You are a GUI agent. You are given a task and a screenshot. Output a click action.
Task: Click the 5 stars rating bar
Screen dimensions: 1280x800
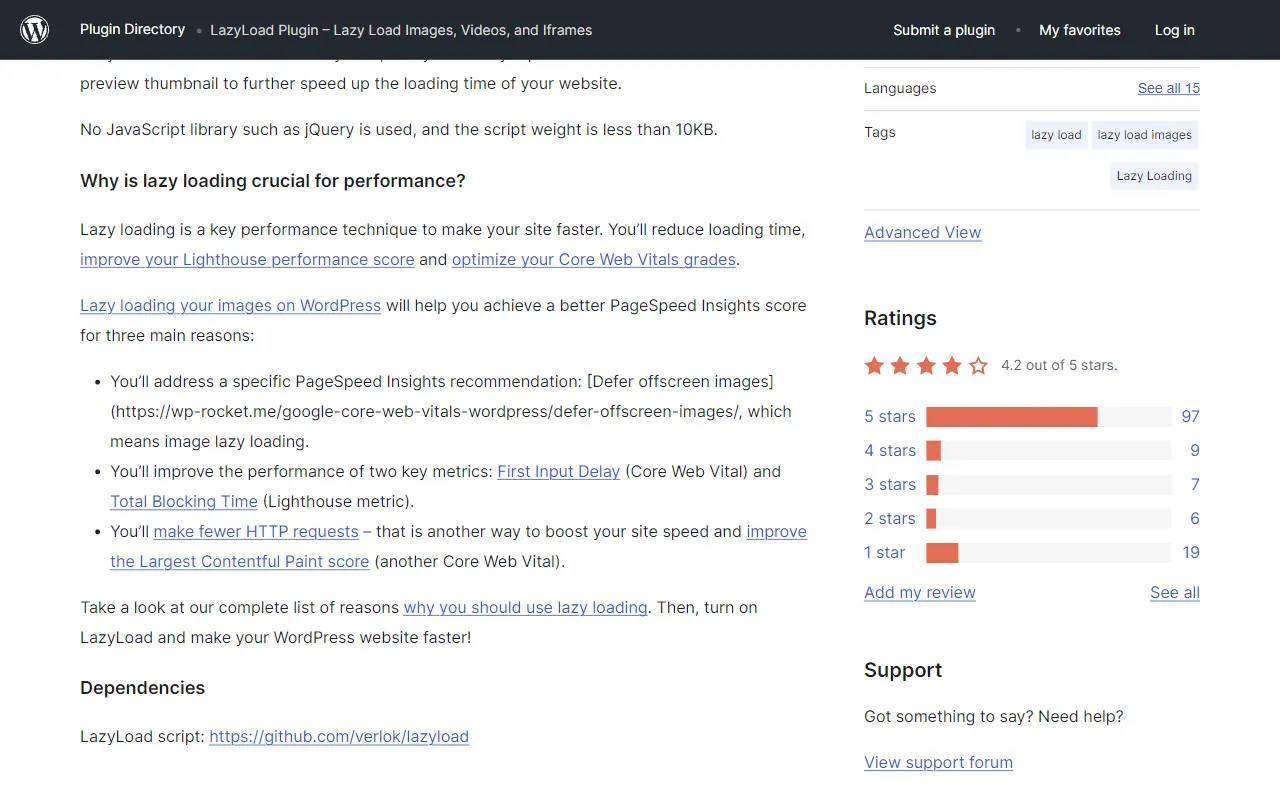click(1048, 417)
